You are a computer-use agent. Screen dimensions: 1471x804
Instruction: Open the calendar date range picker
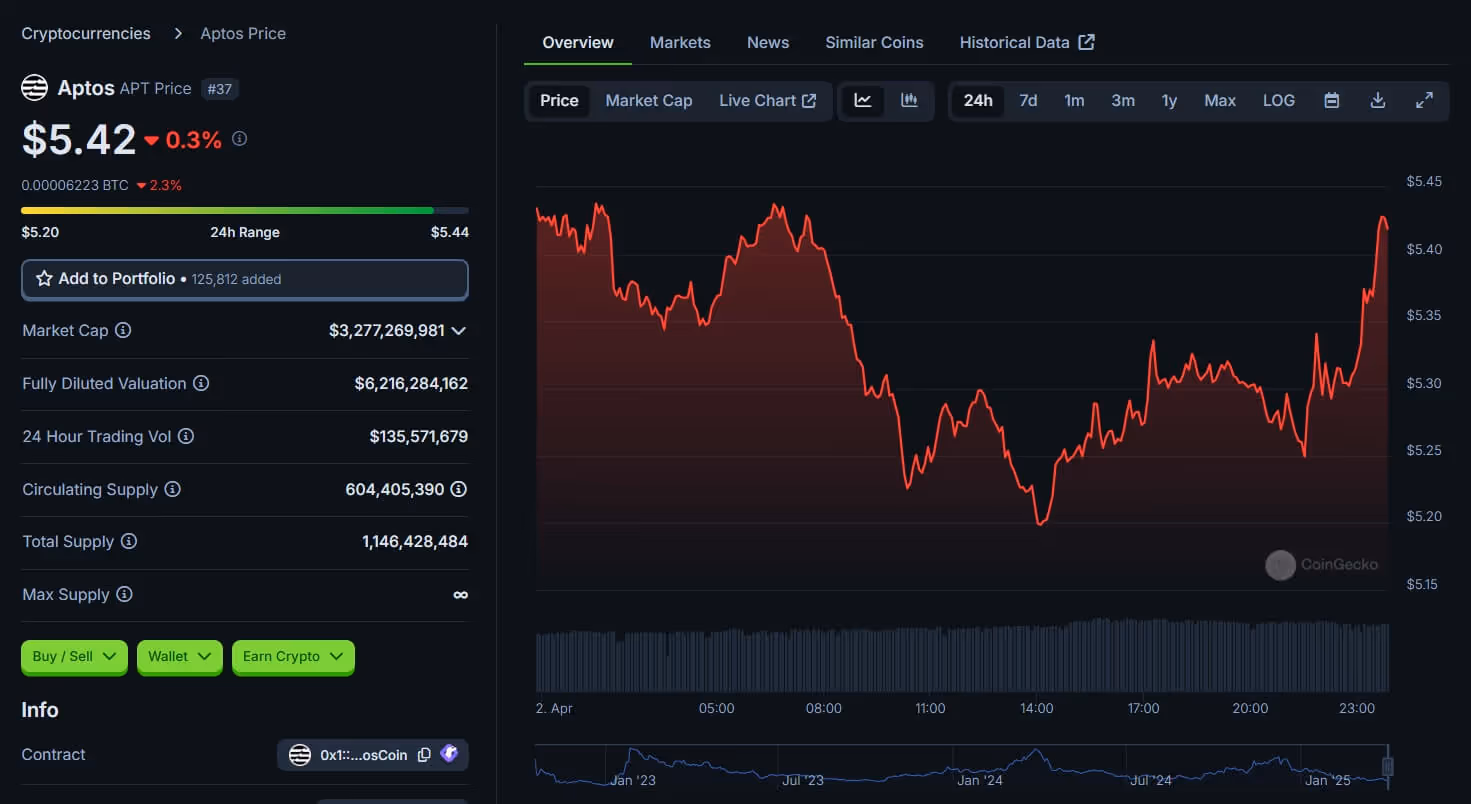click(1332, 100)
